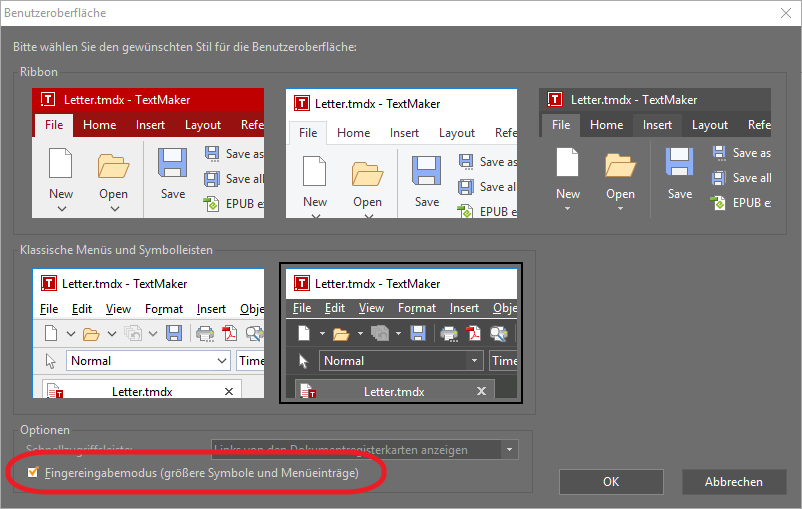The width and height of the screenshot is (802, 509).
Task: Click Open folder icon in dark ribbon preview
Action: (x=620, y=165)
